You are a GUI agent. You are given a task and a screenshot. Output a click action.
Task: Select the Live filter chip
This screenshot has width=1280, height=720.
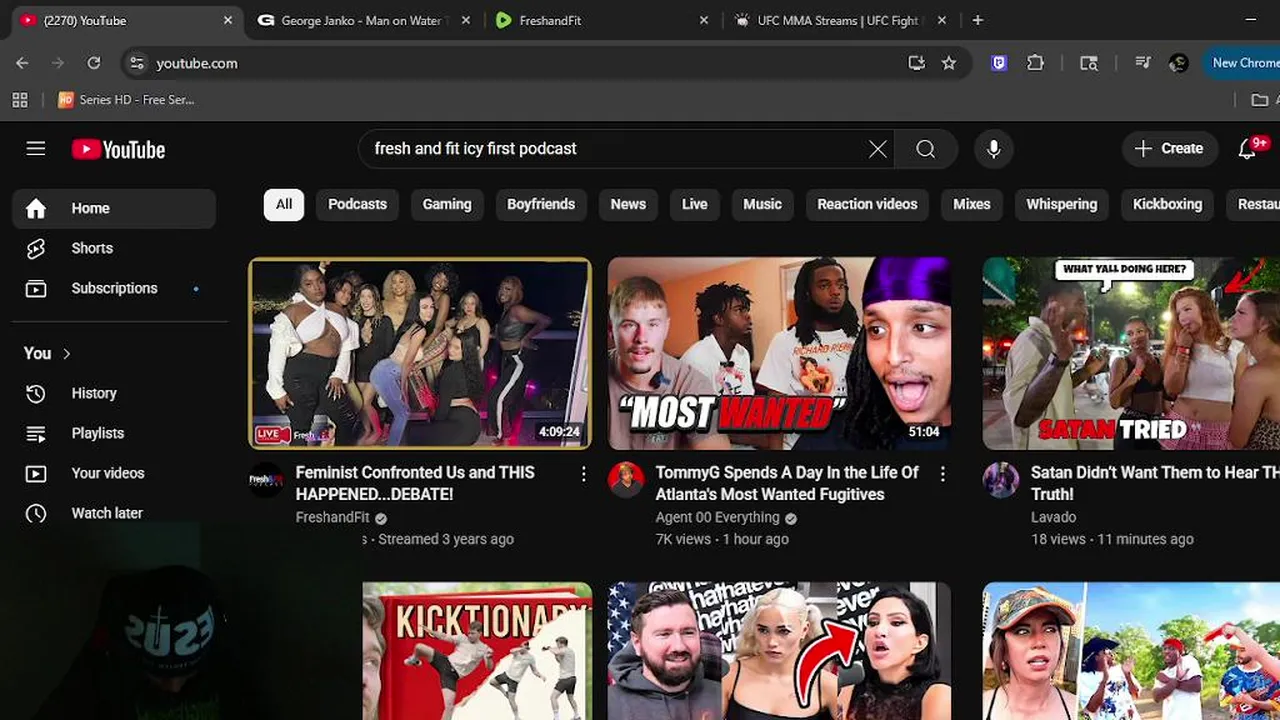coord(695,204)
